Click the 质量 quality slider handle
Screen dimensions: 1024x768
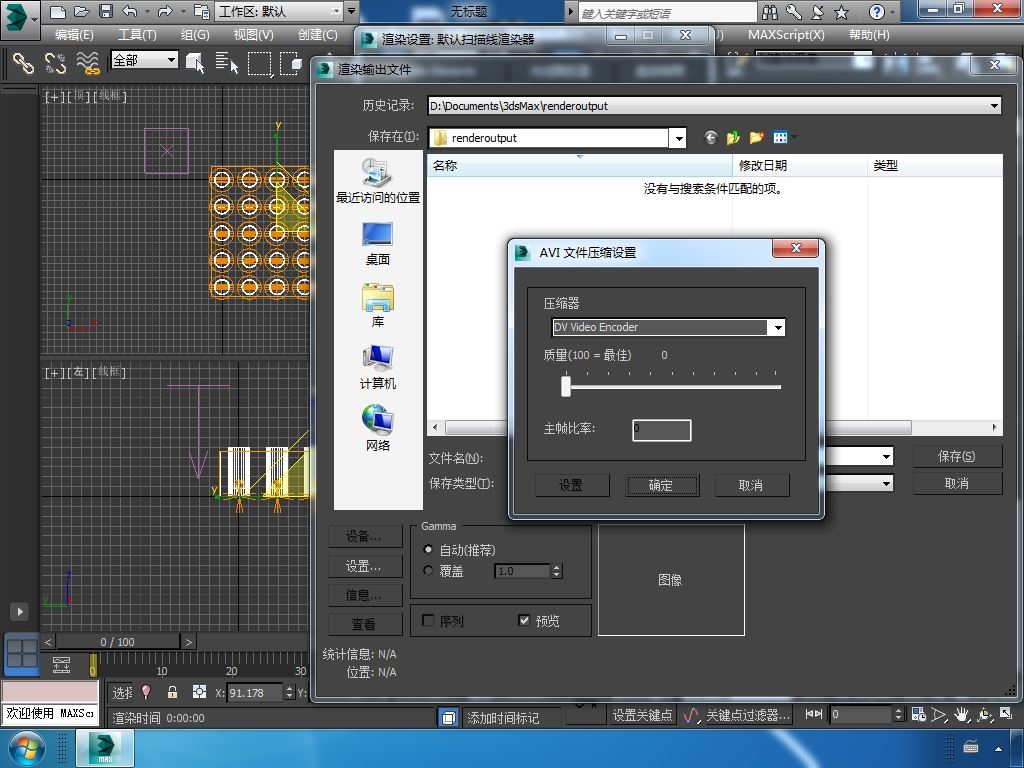[566, 385]
